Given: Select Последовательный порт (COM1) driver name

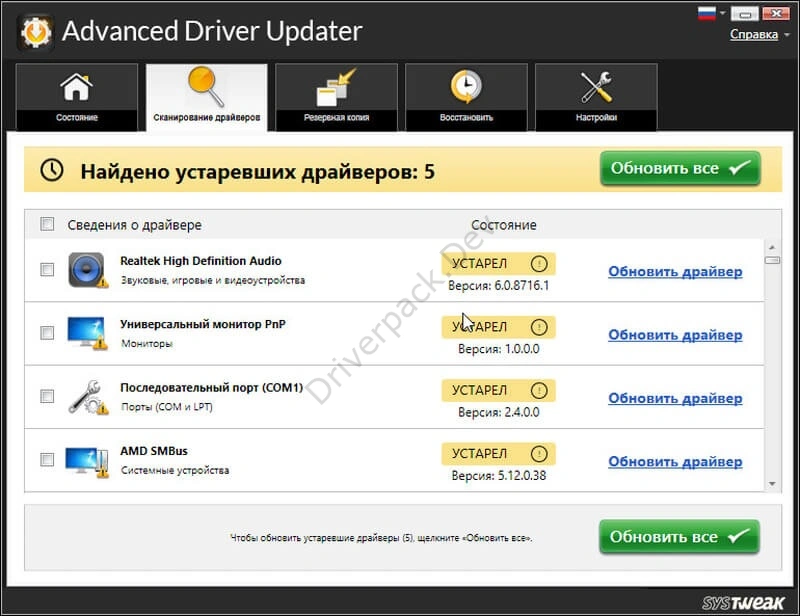Looking at the screenshot, I should [211, 387].
